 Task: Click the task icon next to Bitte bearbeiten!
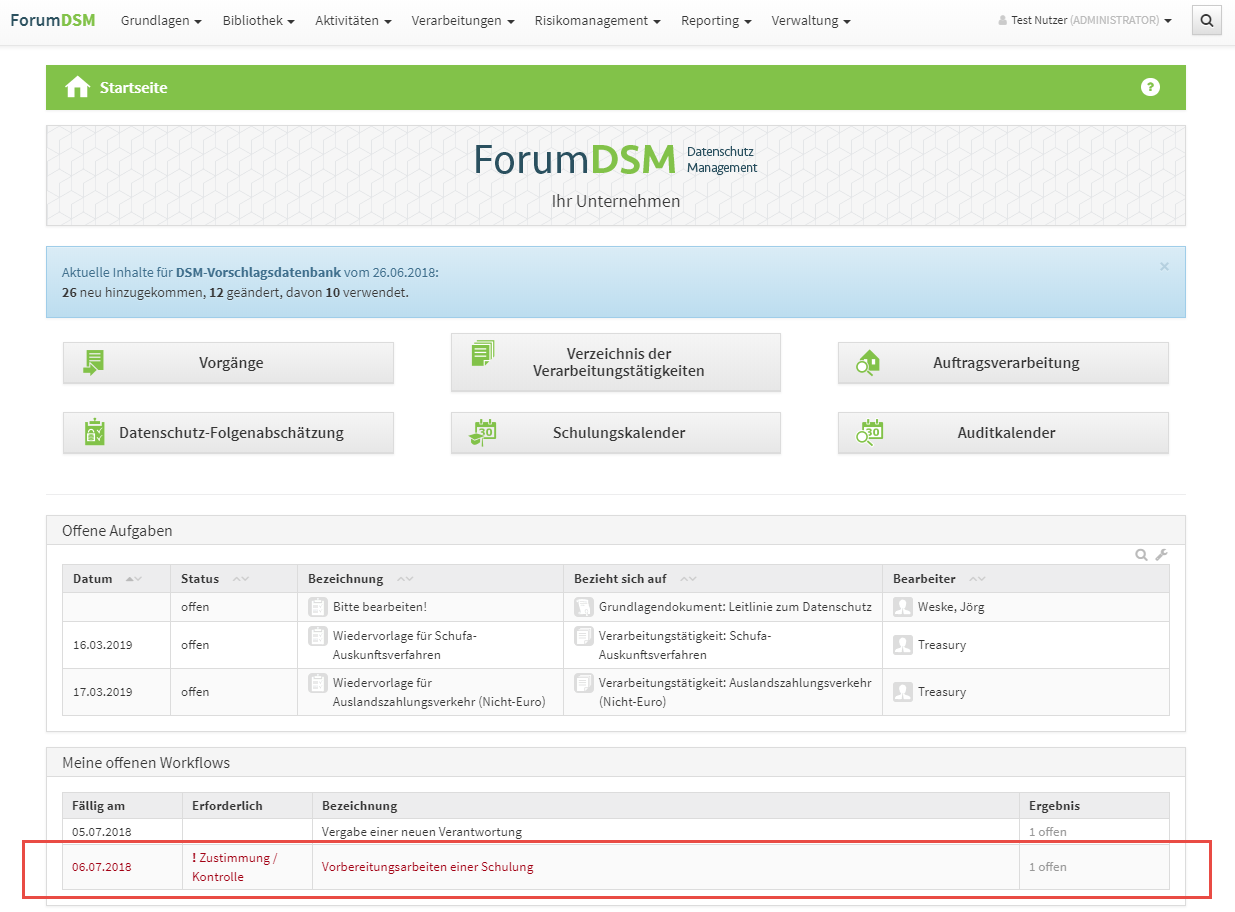click(318, 607)
